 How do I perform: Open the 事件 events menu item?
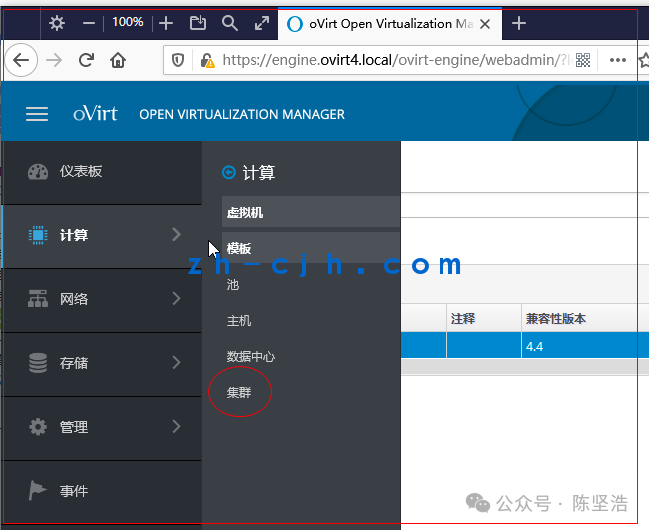102,491
